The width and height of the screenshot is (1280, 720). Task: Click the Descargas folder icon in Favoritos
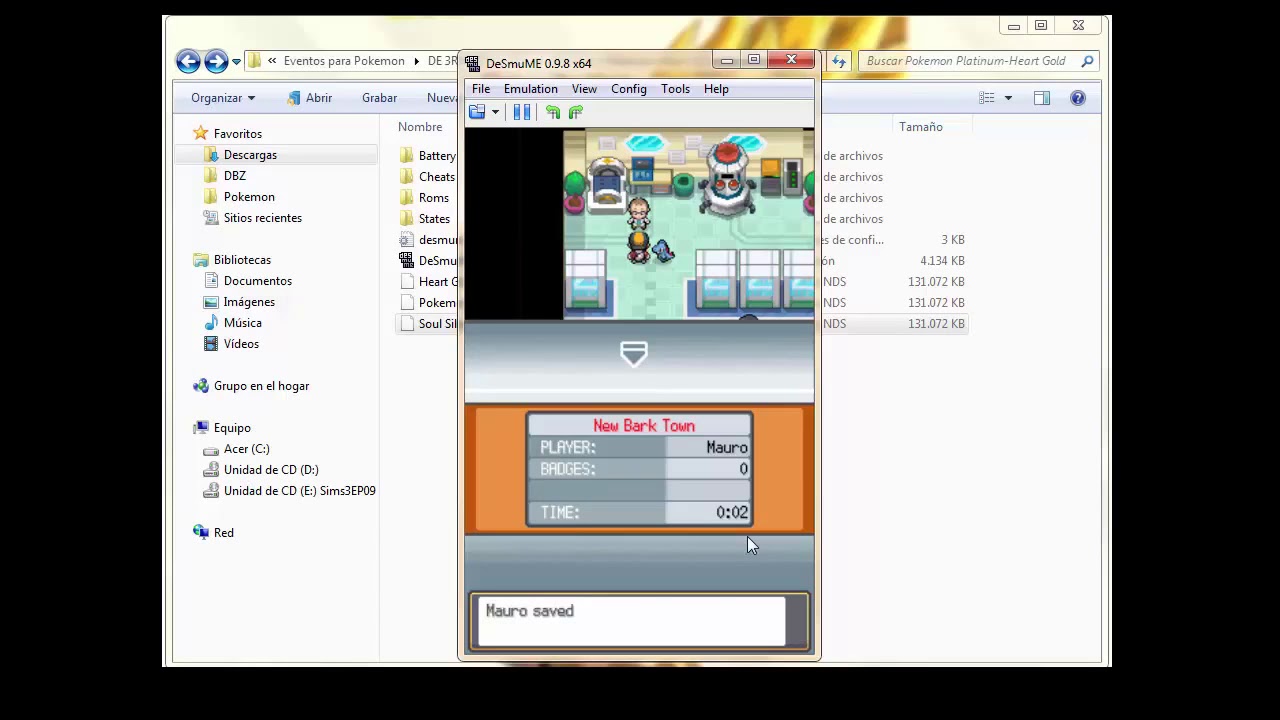[211, 155]
